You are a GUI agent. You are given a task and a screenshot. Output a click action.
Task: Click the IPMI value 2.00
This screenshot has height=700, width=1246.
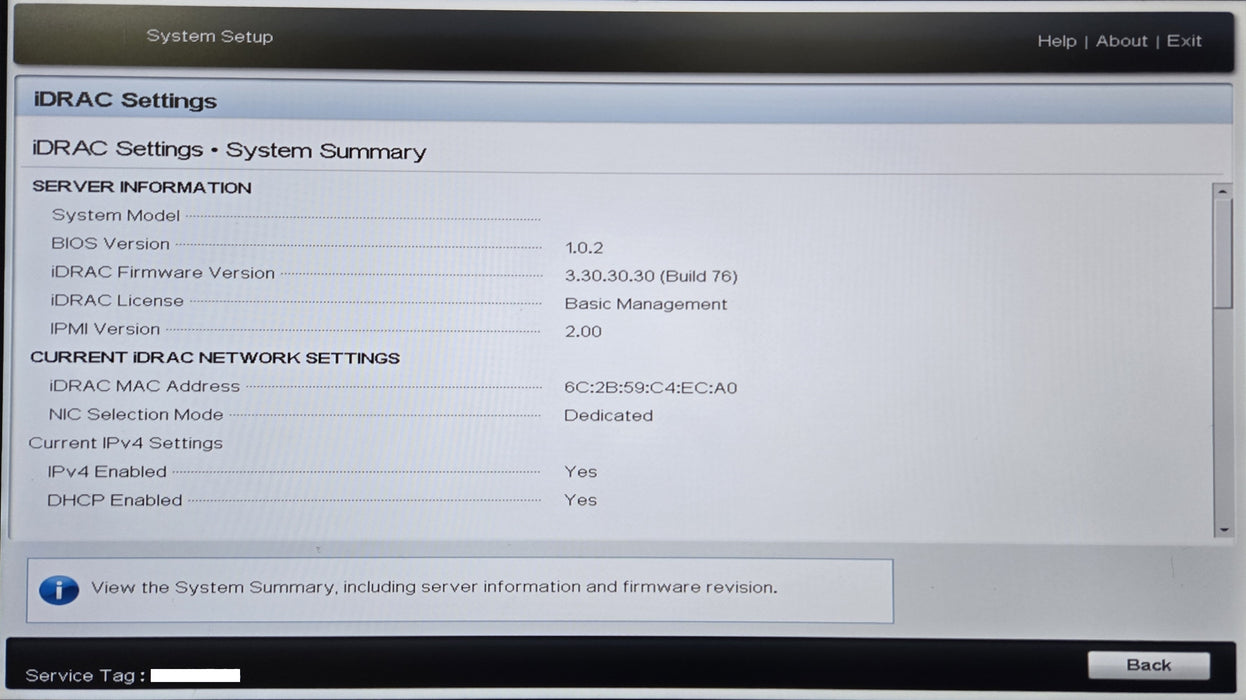point(583,332)
